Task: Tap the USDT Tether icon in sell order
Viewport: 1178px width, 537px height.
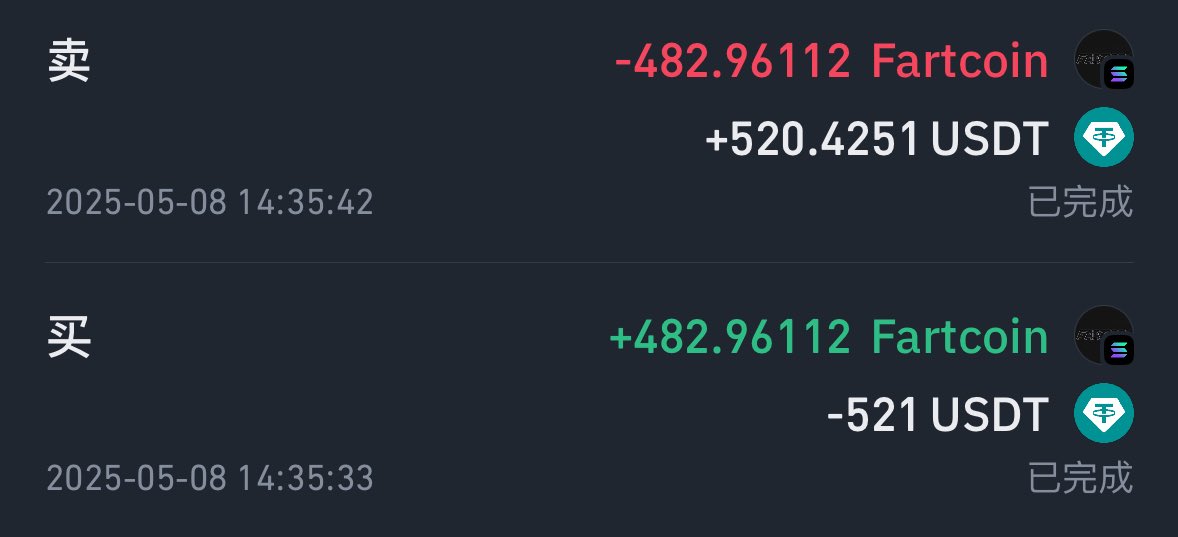Action: 1103,137
